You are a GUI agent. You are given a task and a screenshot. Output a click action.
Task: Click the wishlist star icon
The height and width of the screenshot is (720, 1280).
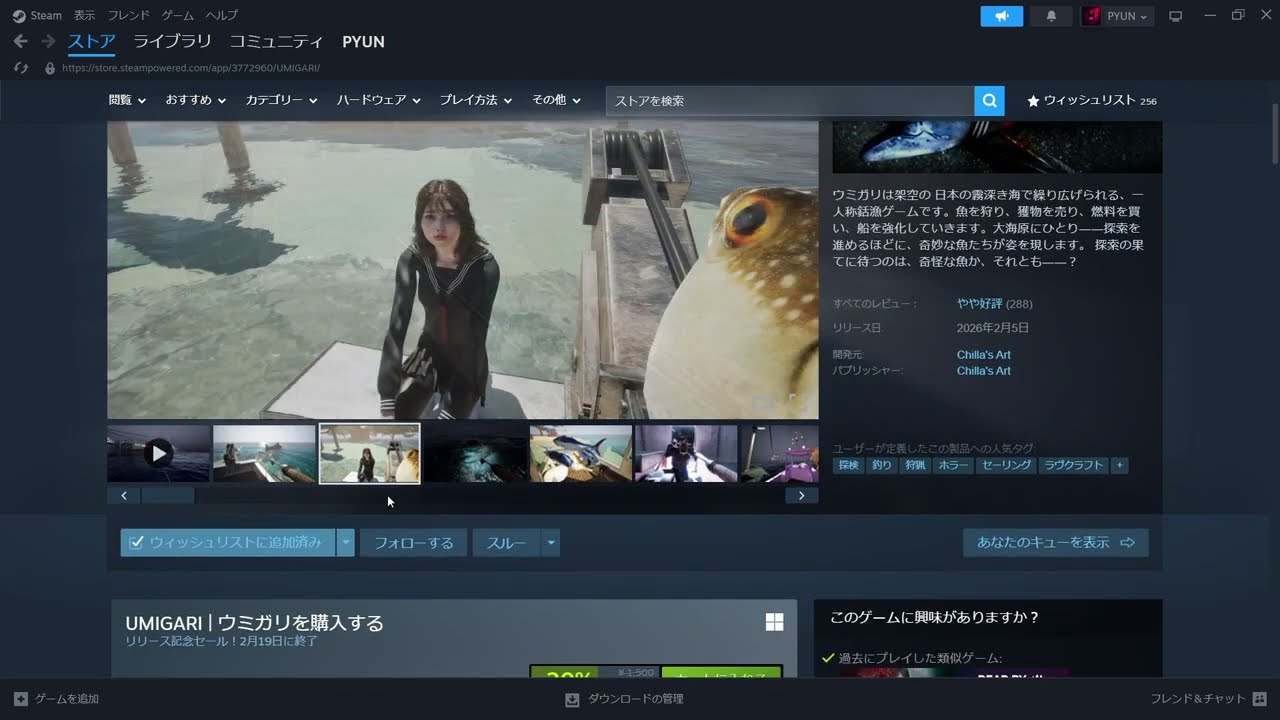click(1033, 101)
